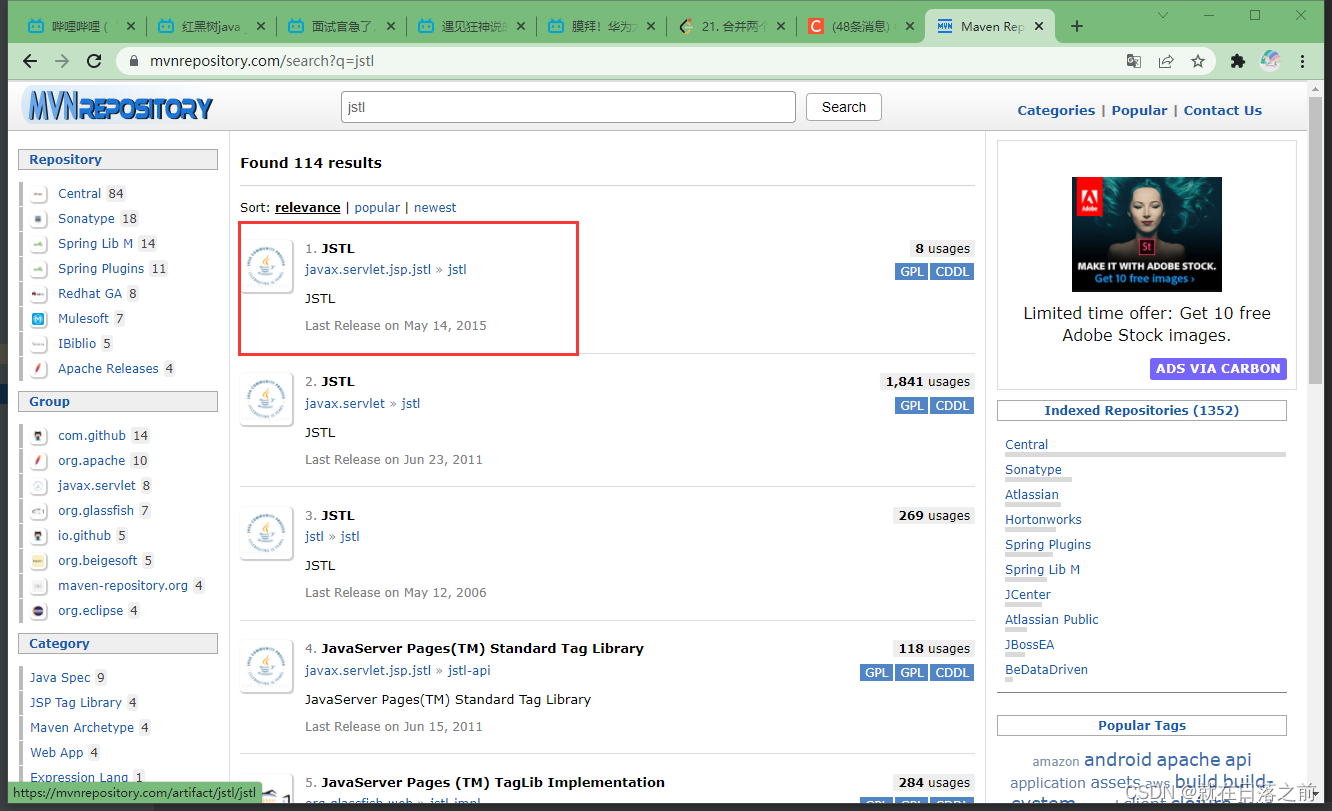Click Central repository icon in sidebar
The height and width of the screenshot is (811, 1332).
tap(38, 194)
